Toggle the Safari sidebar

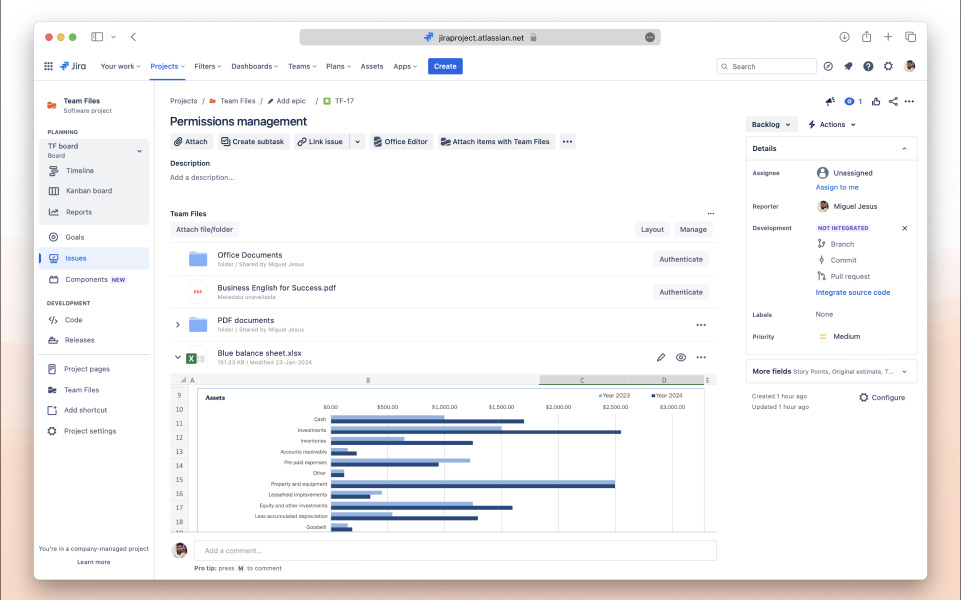click(x=97, y=37)
